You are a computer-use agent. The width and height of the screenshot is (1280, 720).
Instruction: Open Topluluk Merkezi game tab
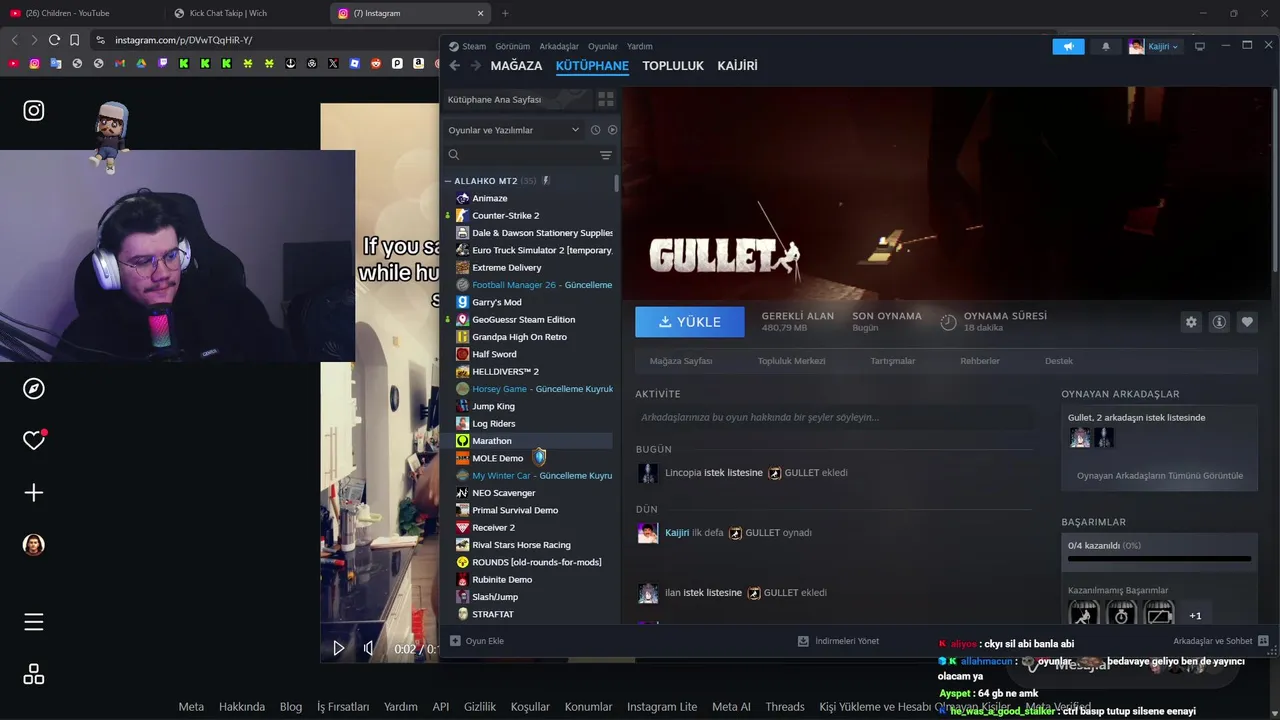[791, 361]
